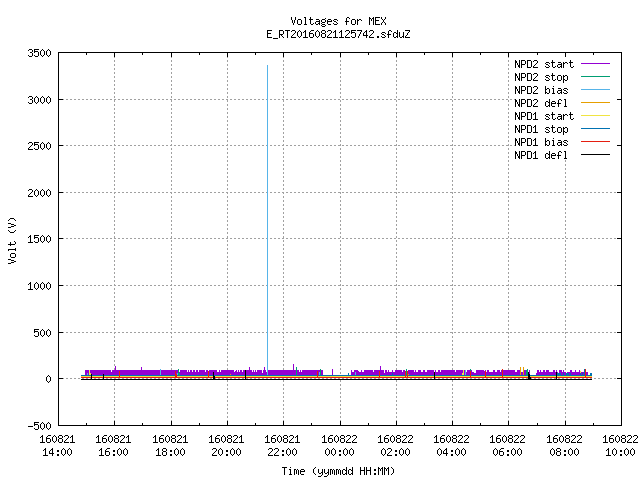The height and width of the screenshot is (480, 640).
Task: Select the filename E_RT20160821125742.sfduZ
Action: click(338, 34)
